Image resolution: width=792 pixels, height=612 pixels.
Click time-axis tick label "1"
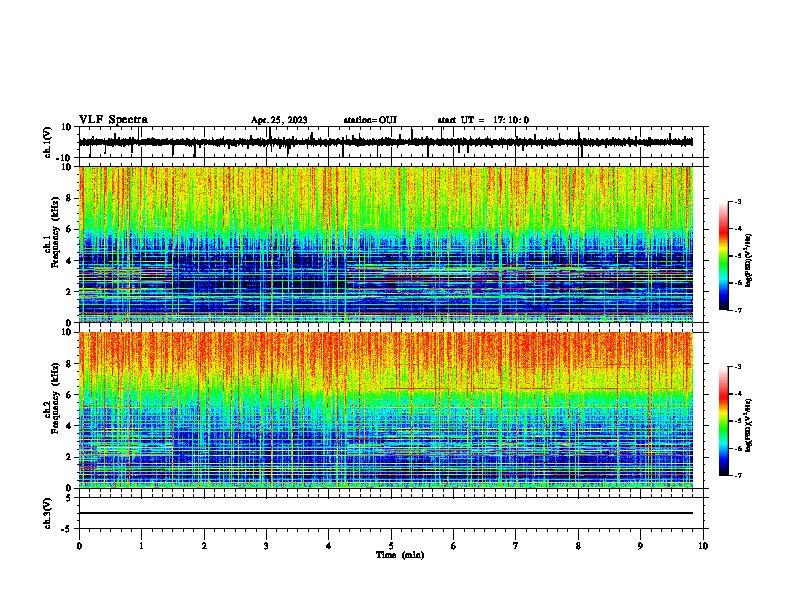click(141, 546)
